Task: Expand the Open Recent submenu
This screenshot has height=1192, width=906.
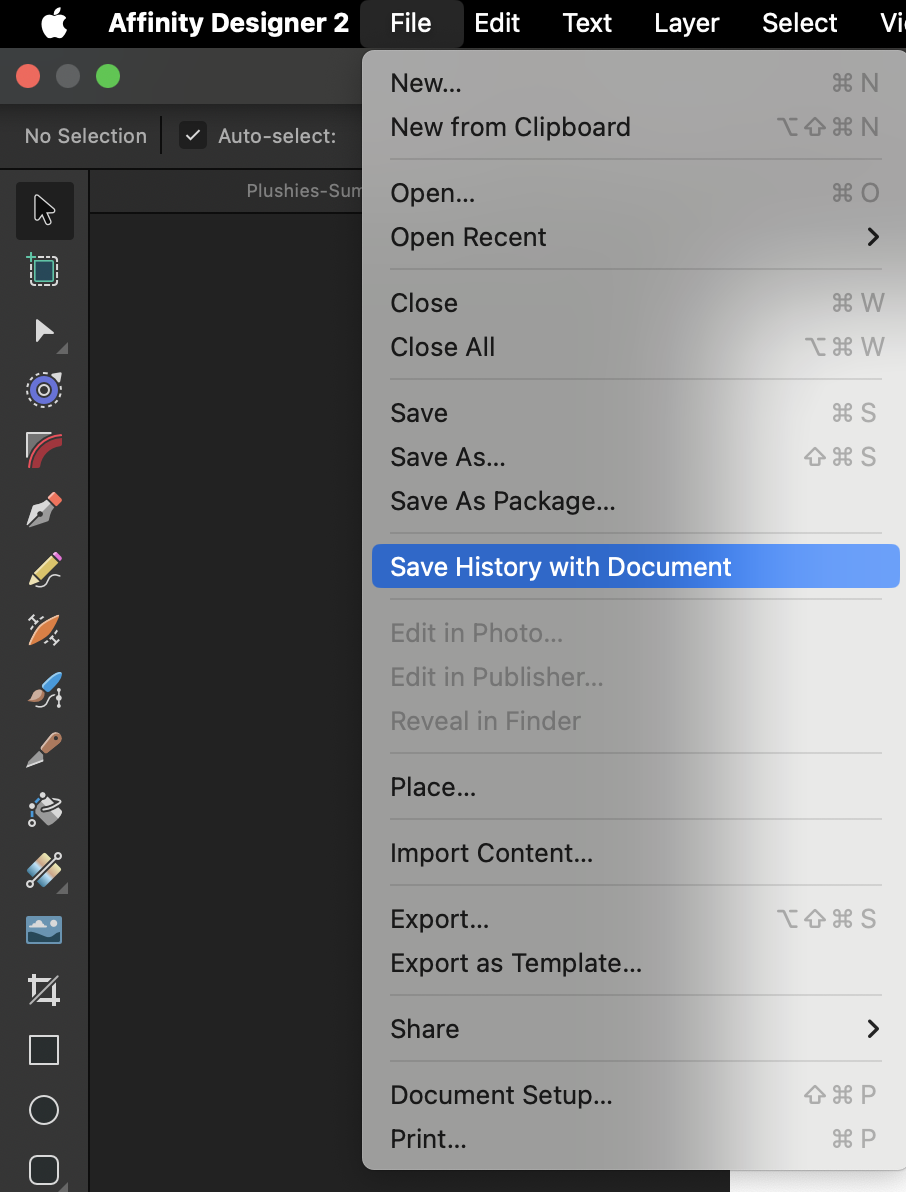Action: (x=636, y=237)
